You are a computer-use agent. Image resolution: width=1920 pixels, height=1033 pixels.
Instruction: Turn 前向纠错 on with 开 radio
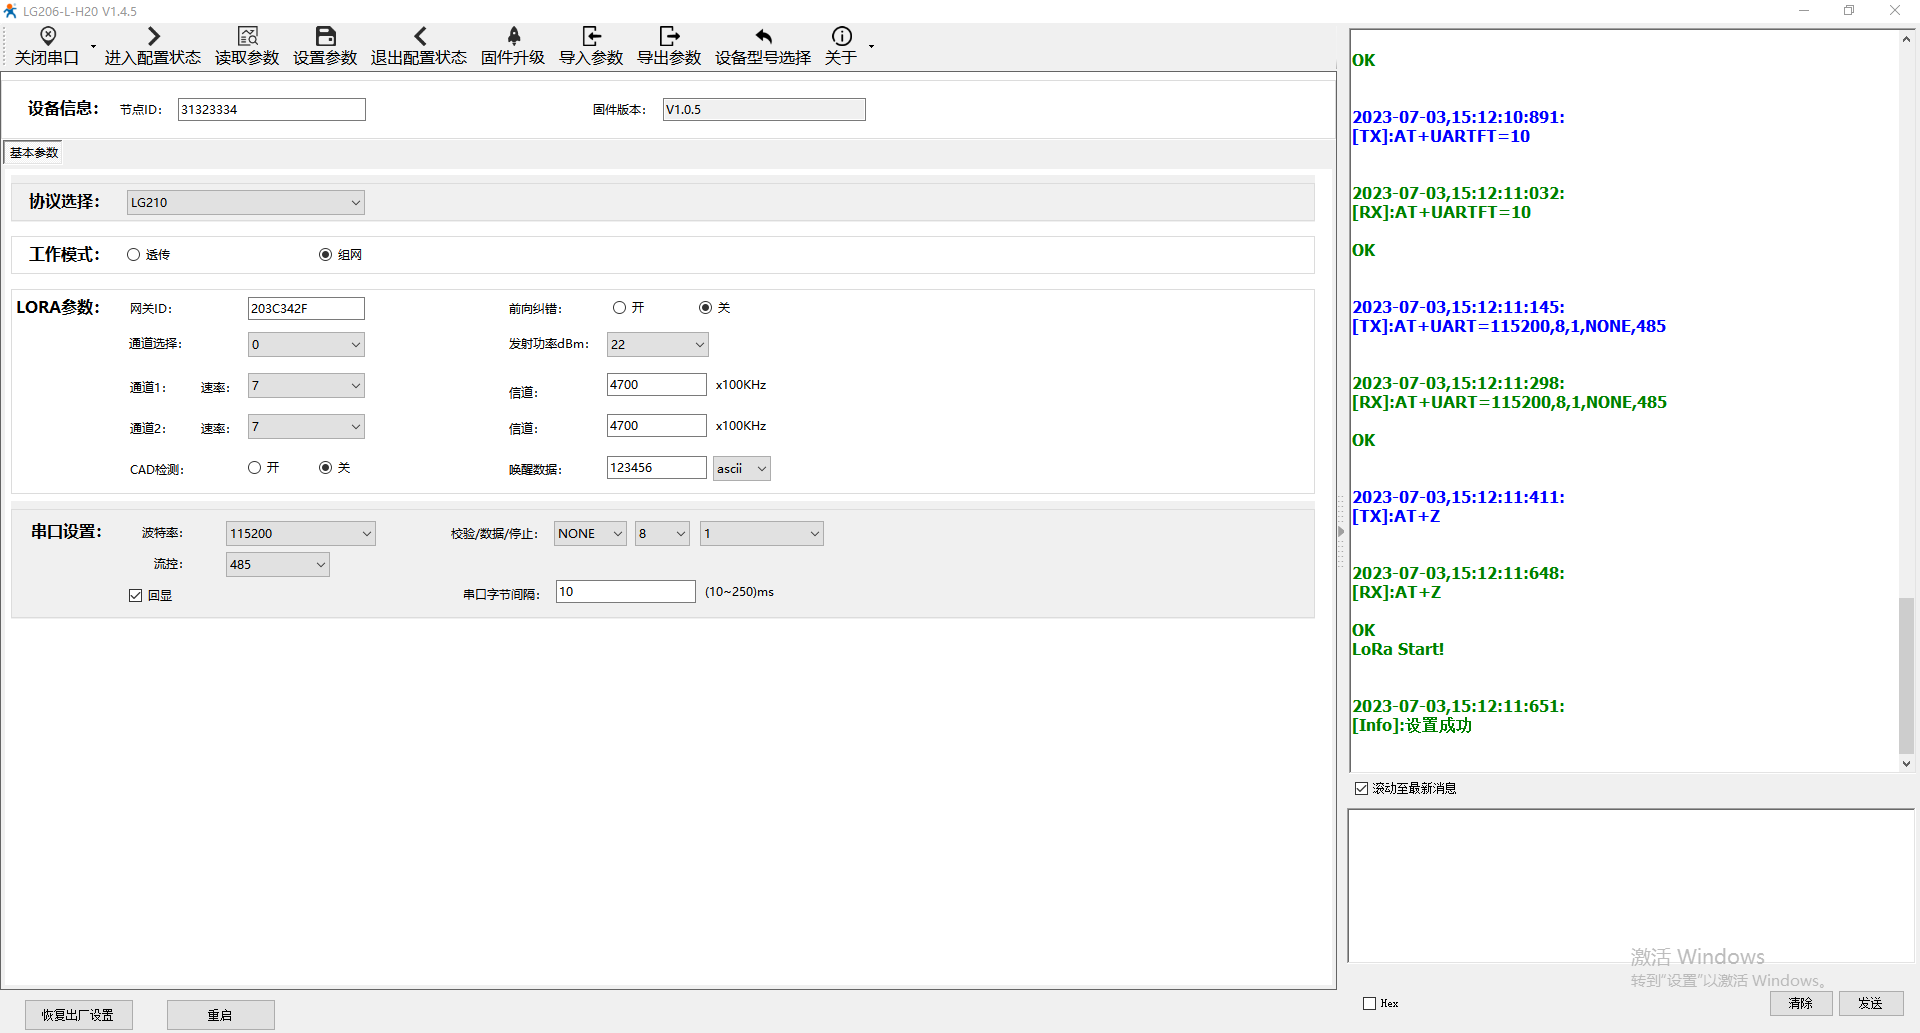pos(619,308)
